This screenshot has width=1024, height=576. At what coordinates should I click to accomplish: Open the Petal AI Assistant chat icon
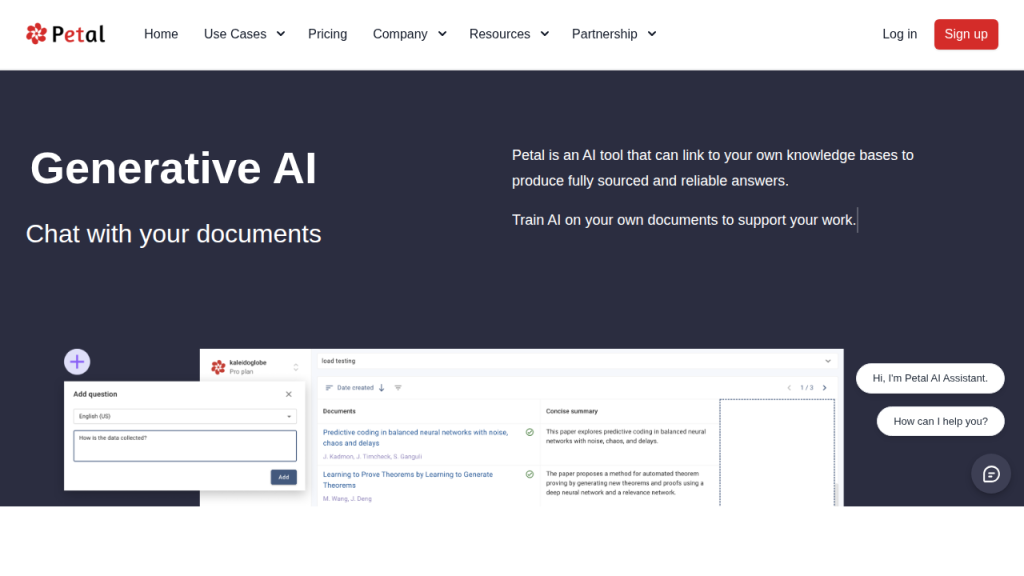coord(991,474)
